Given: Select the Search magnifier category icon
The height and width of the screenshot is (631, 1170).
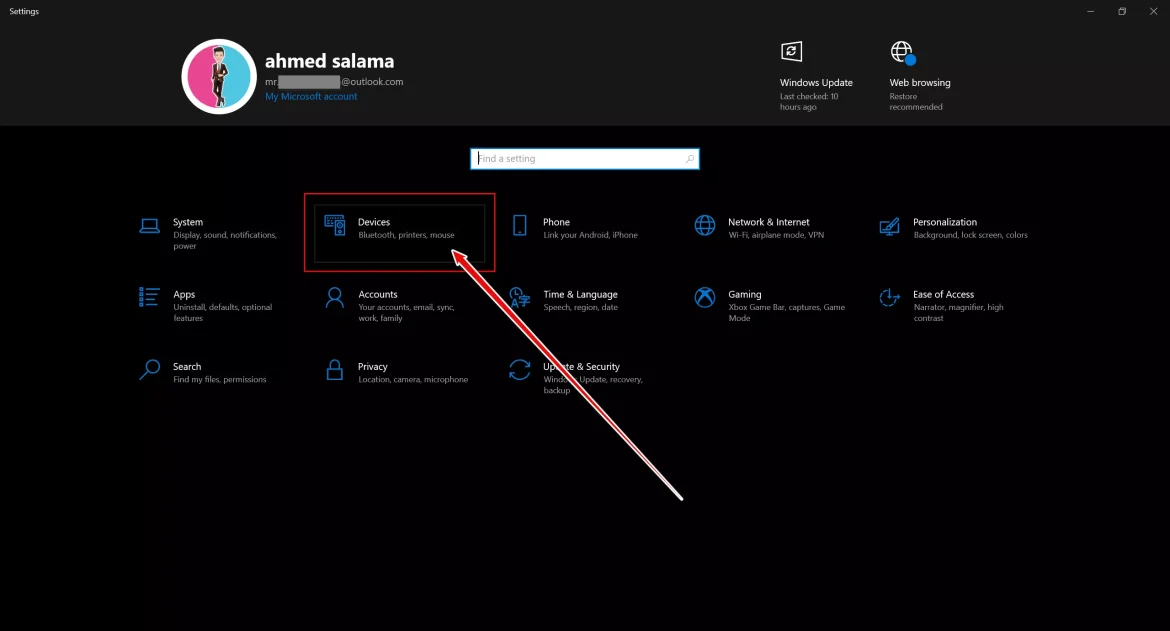Looking at the screenshot, I should (149, 370).
